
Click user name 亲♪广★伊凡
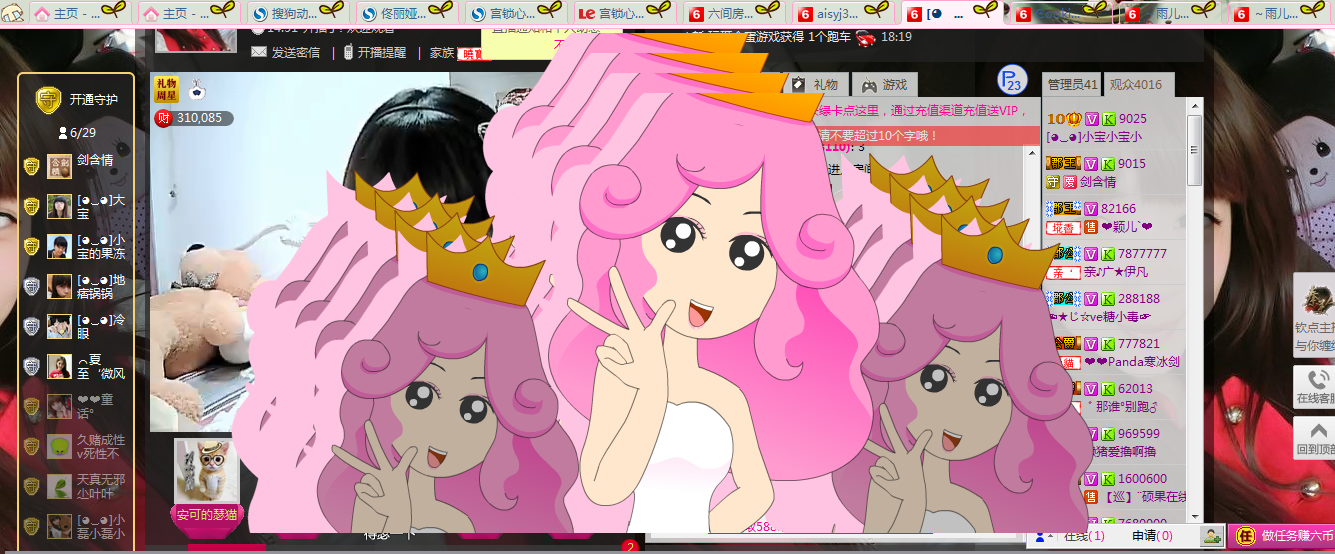coord(1116,272)
